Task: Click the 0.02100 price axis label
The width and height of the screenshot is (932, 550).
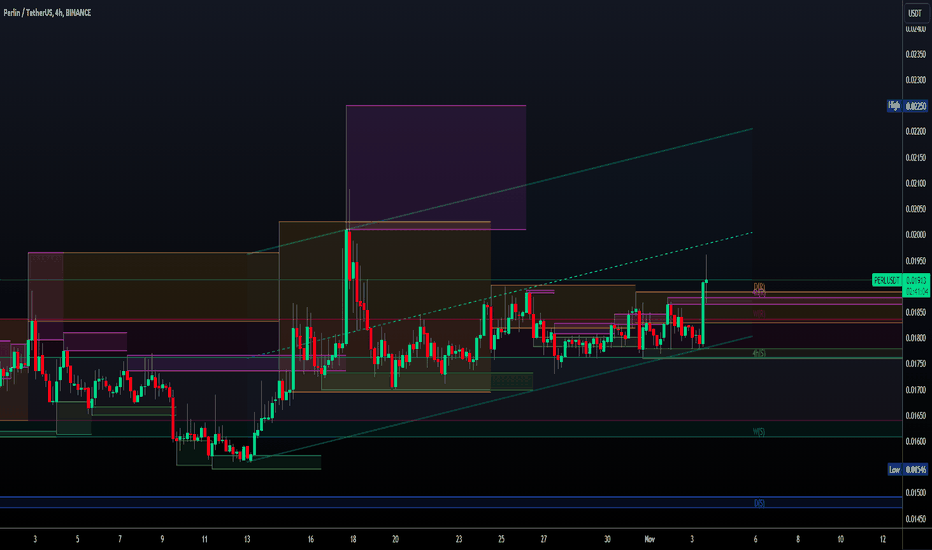Action: click(915, 183)
